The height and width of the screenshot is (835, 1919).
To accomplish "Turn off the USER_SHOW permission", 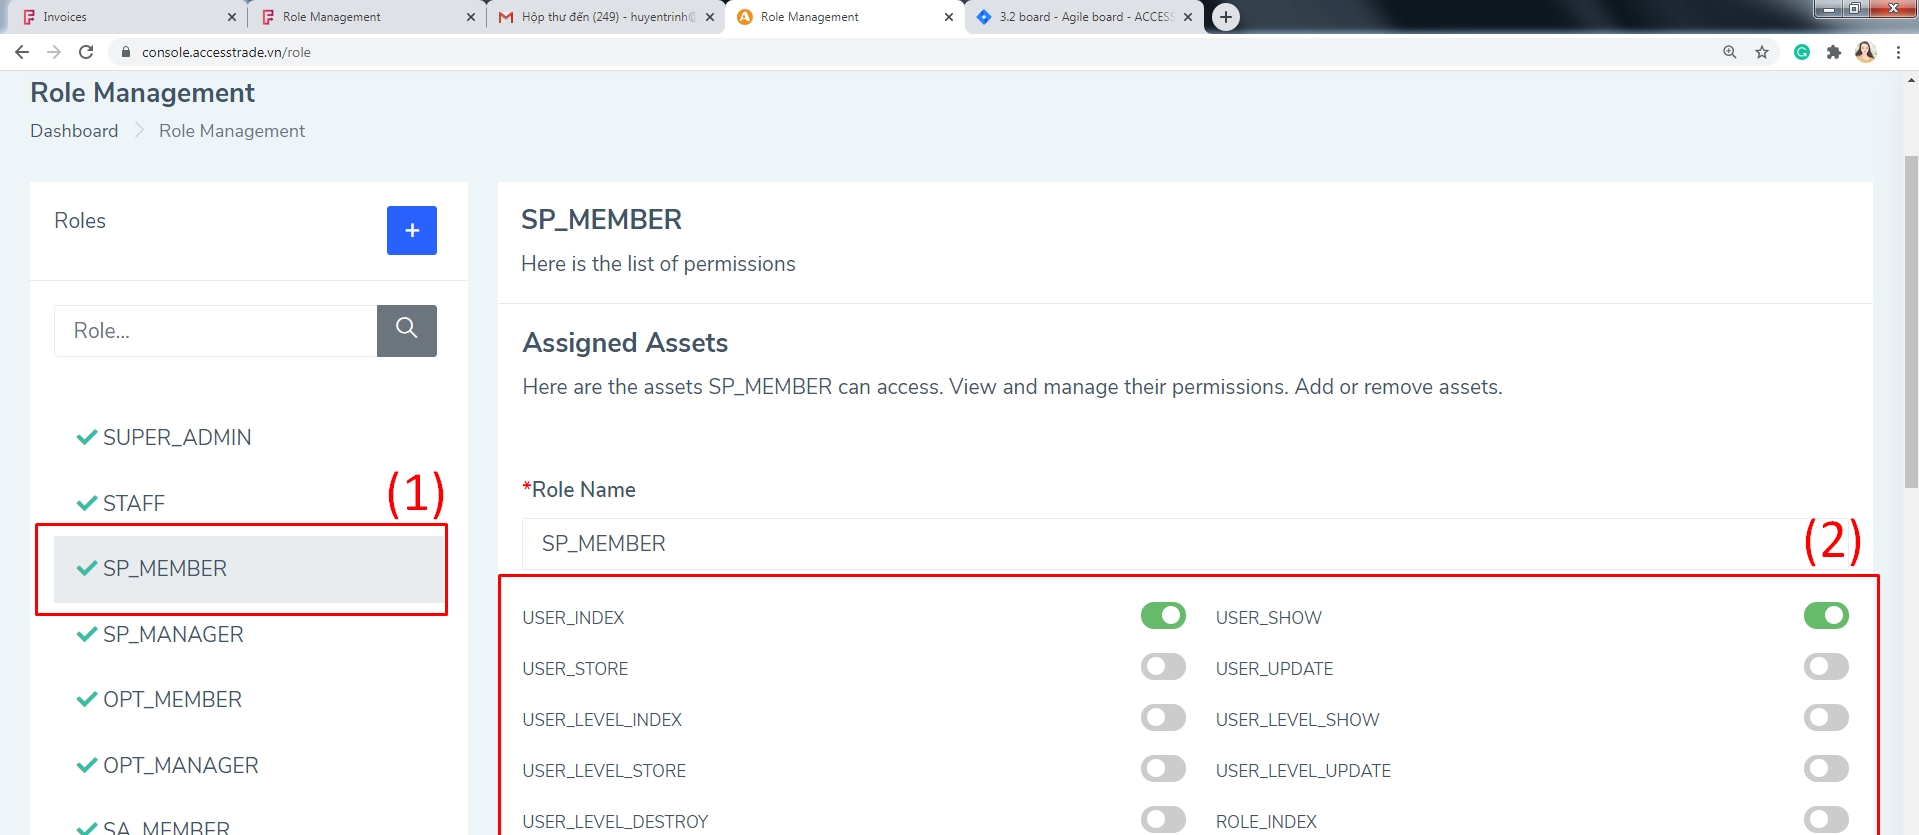I will click(1825, 616).
